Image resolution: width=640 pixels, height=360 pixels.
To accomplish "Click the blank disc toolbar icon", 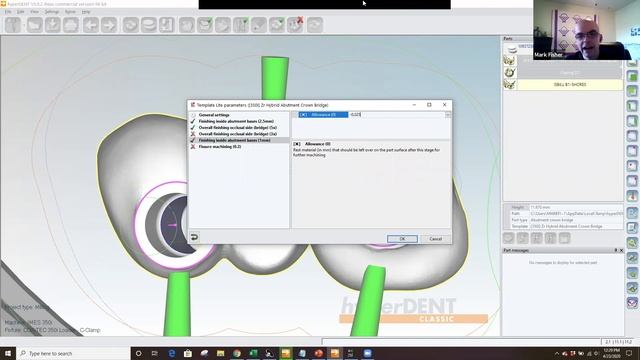I will click(x=149, y=25).
